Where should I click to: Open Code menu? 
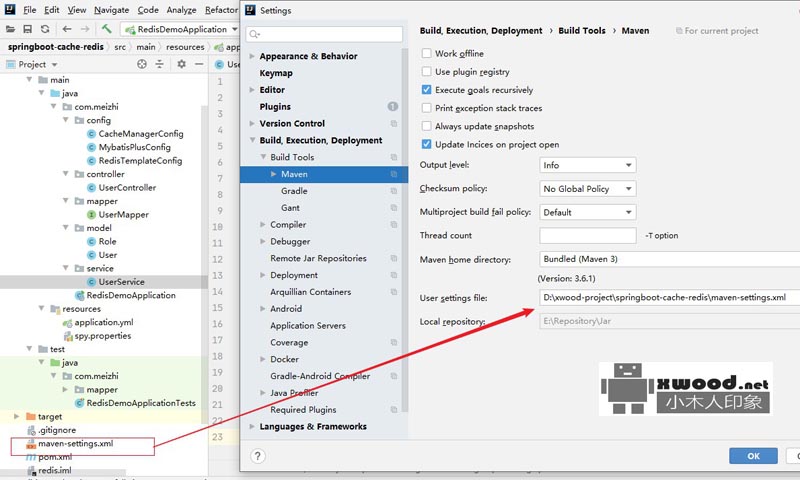coord(148,10)
